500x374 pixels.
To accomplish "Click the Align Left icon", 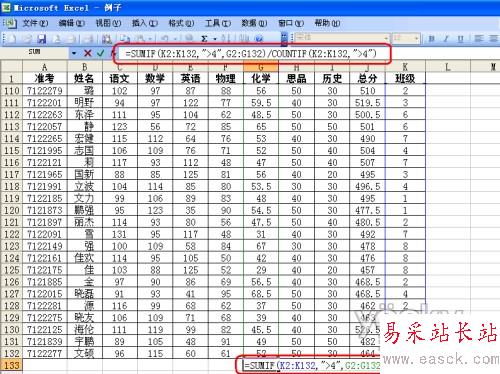I will (x=479, y=39).
